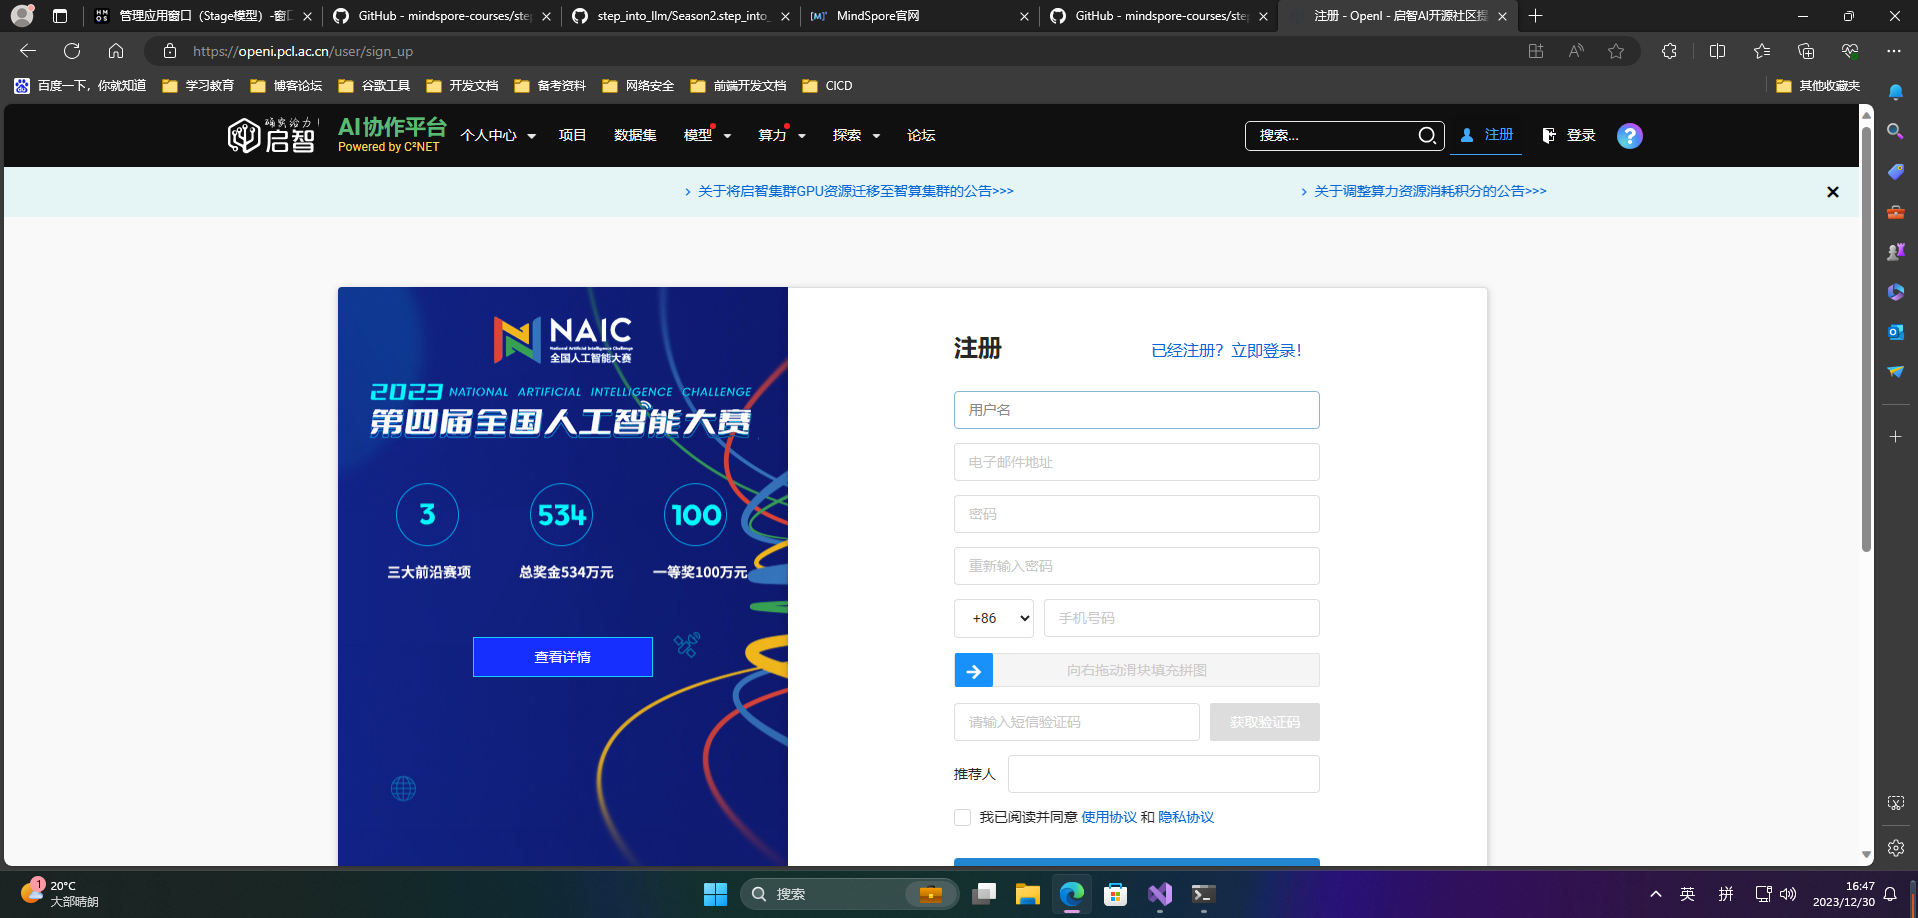Open the +86 country code dropdown
Image resolution: width=1918 pixels, height=918 pixels.
coord(993,618)
